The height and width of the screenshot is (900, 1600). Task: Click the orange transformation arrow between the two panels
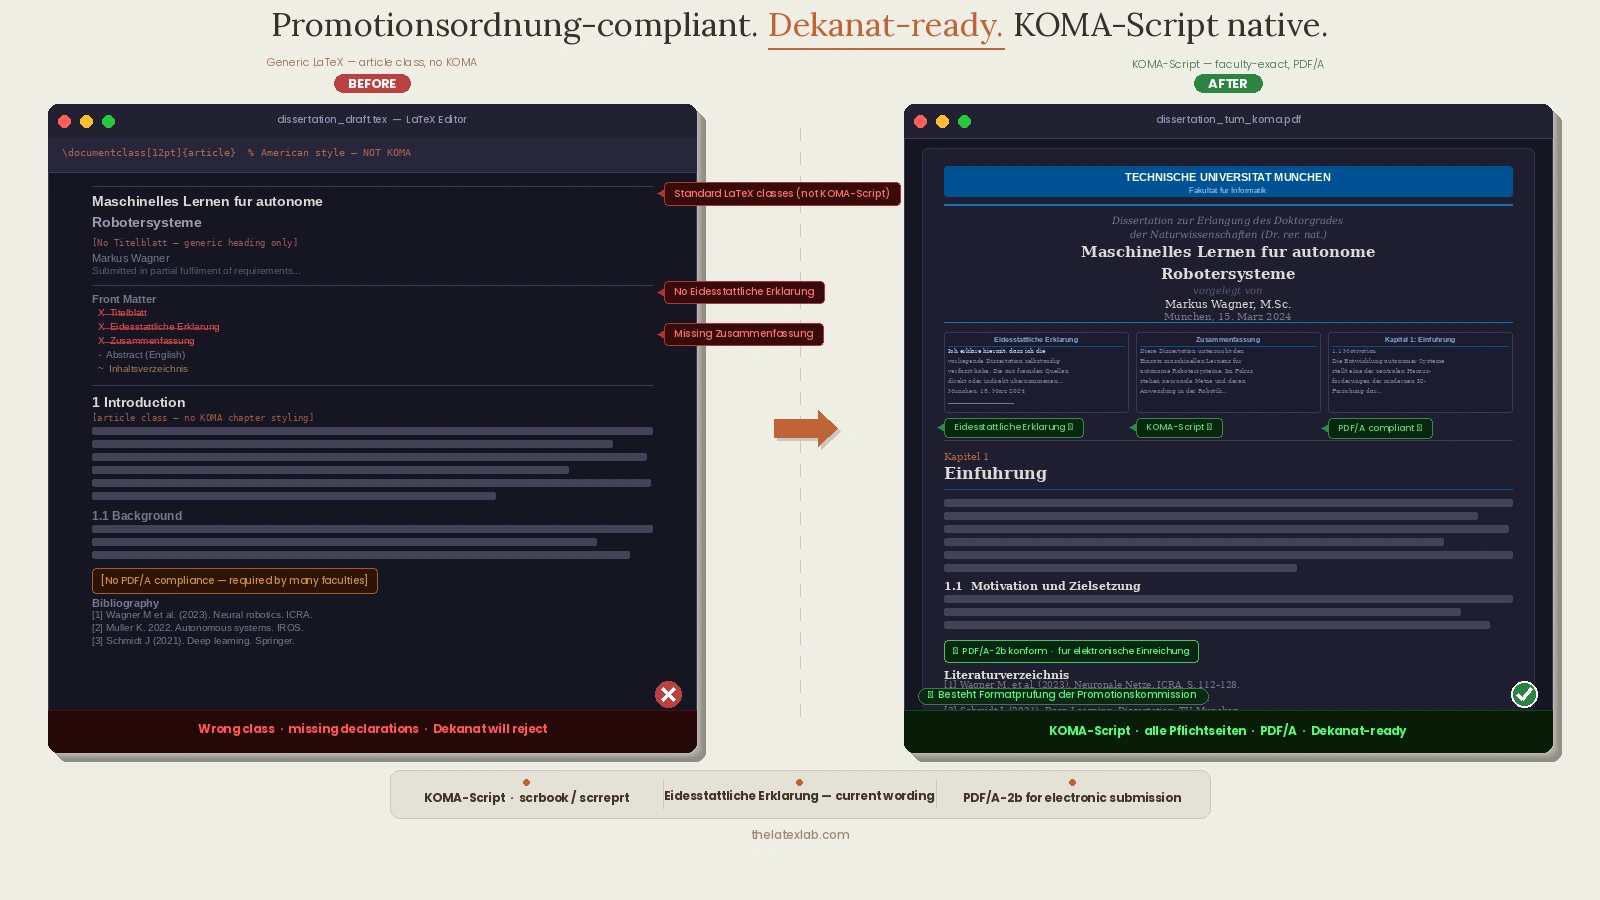click(x=806, y=428)
